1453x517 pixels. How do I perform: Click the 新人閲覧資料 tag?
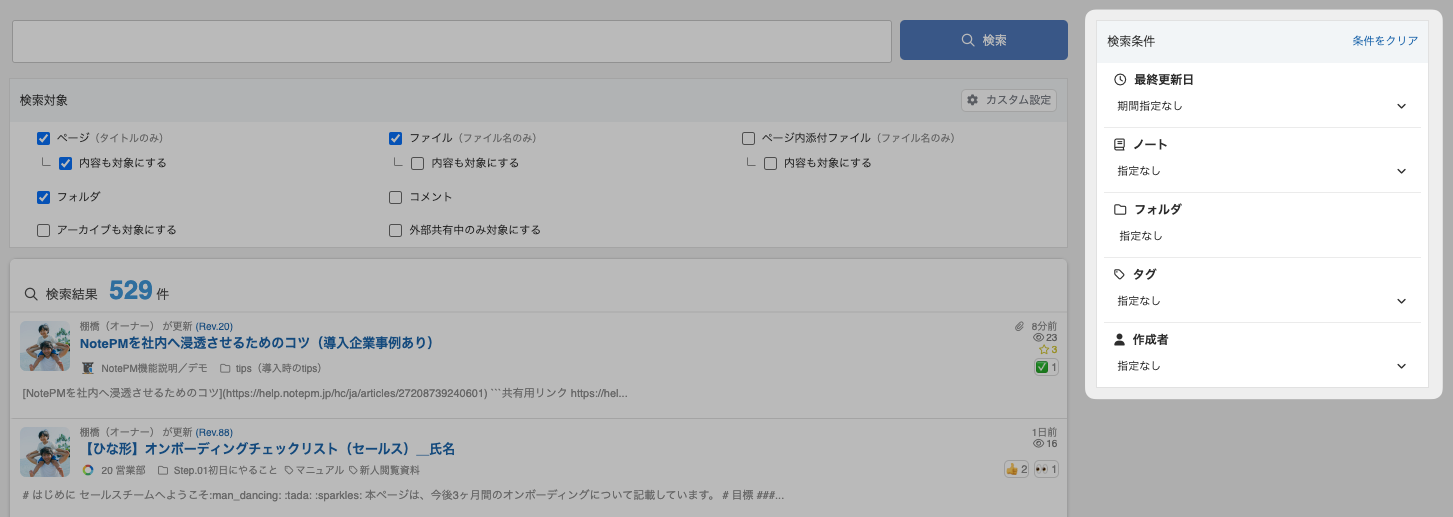point(389,470)
